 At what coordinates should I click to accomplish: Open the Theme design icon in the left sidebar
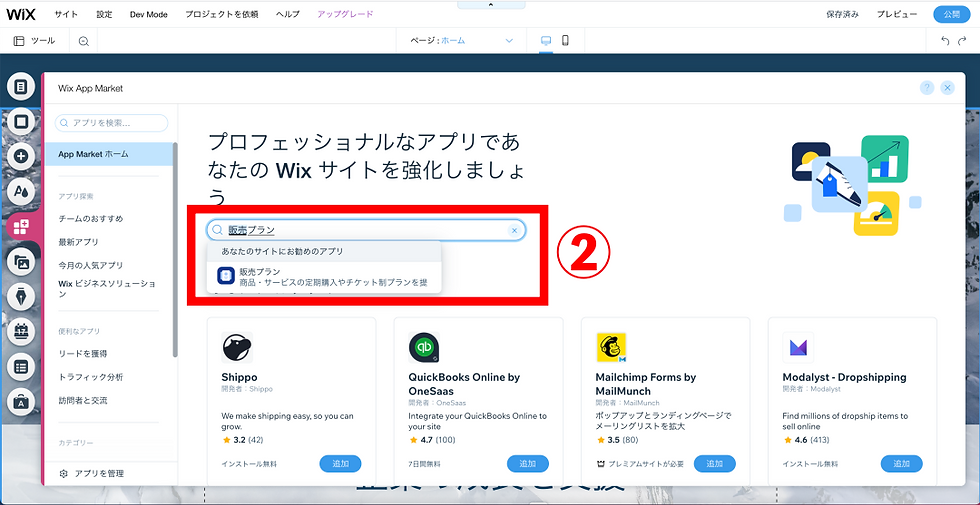click(x=21, y=191)
